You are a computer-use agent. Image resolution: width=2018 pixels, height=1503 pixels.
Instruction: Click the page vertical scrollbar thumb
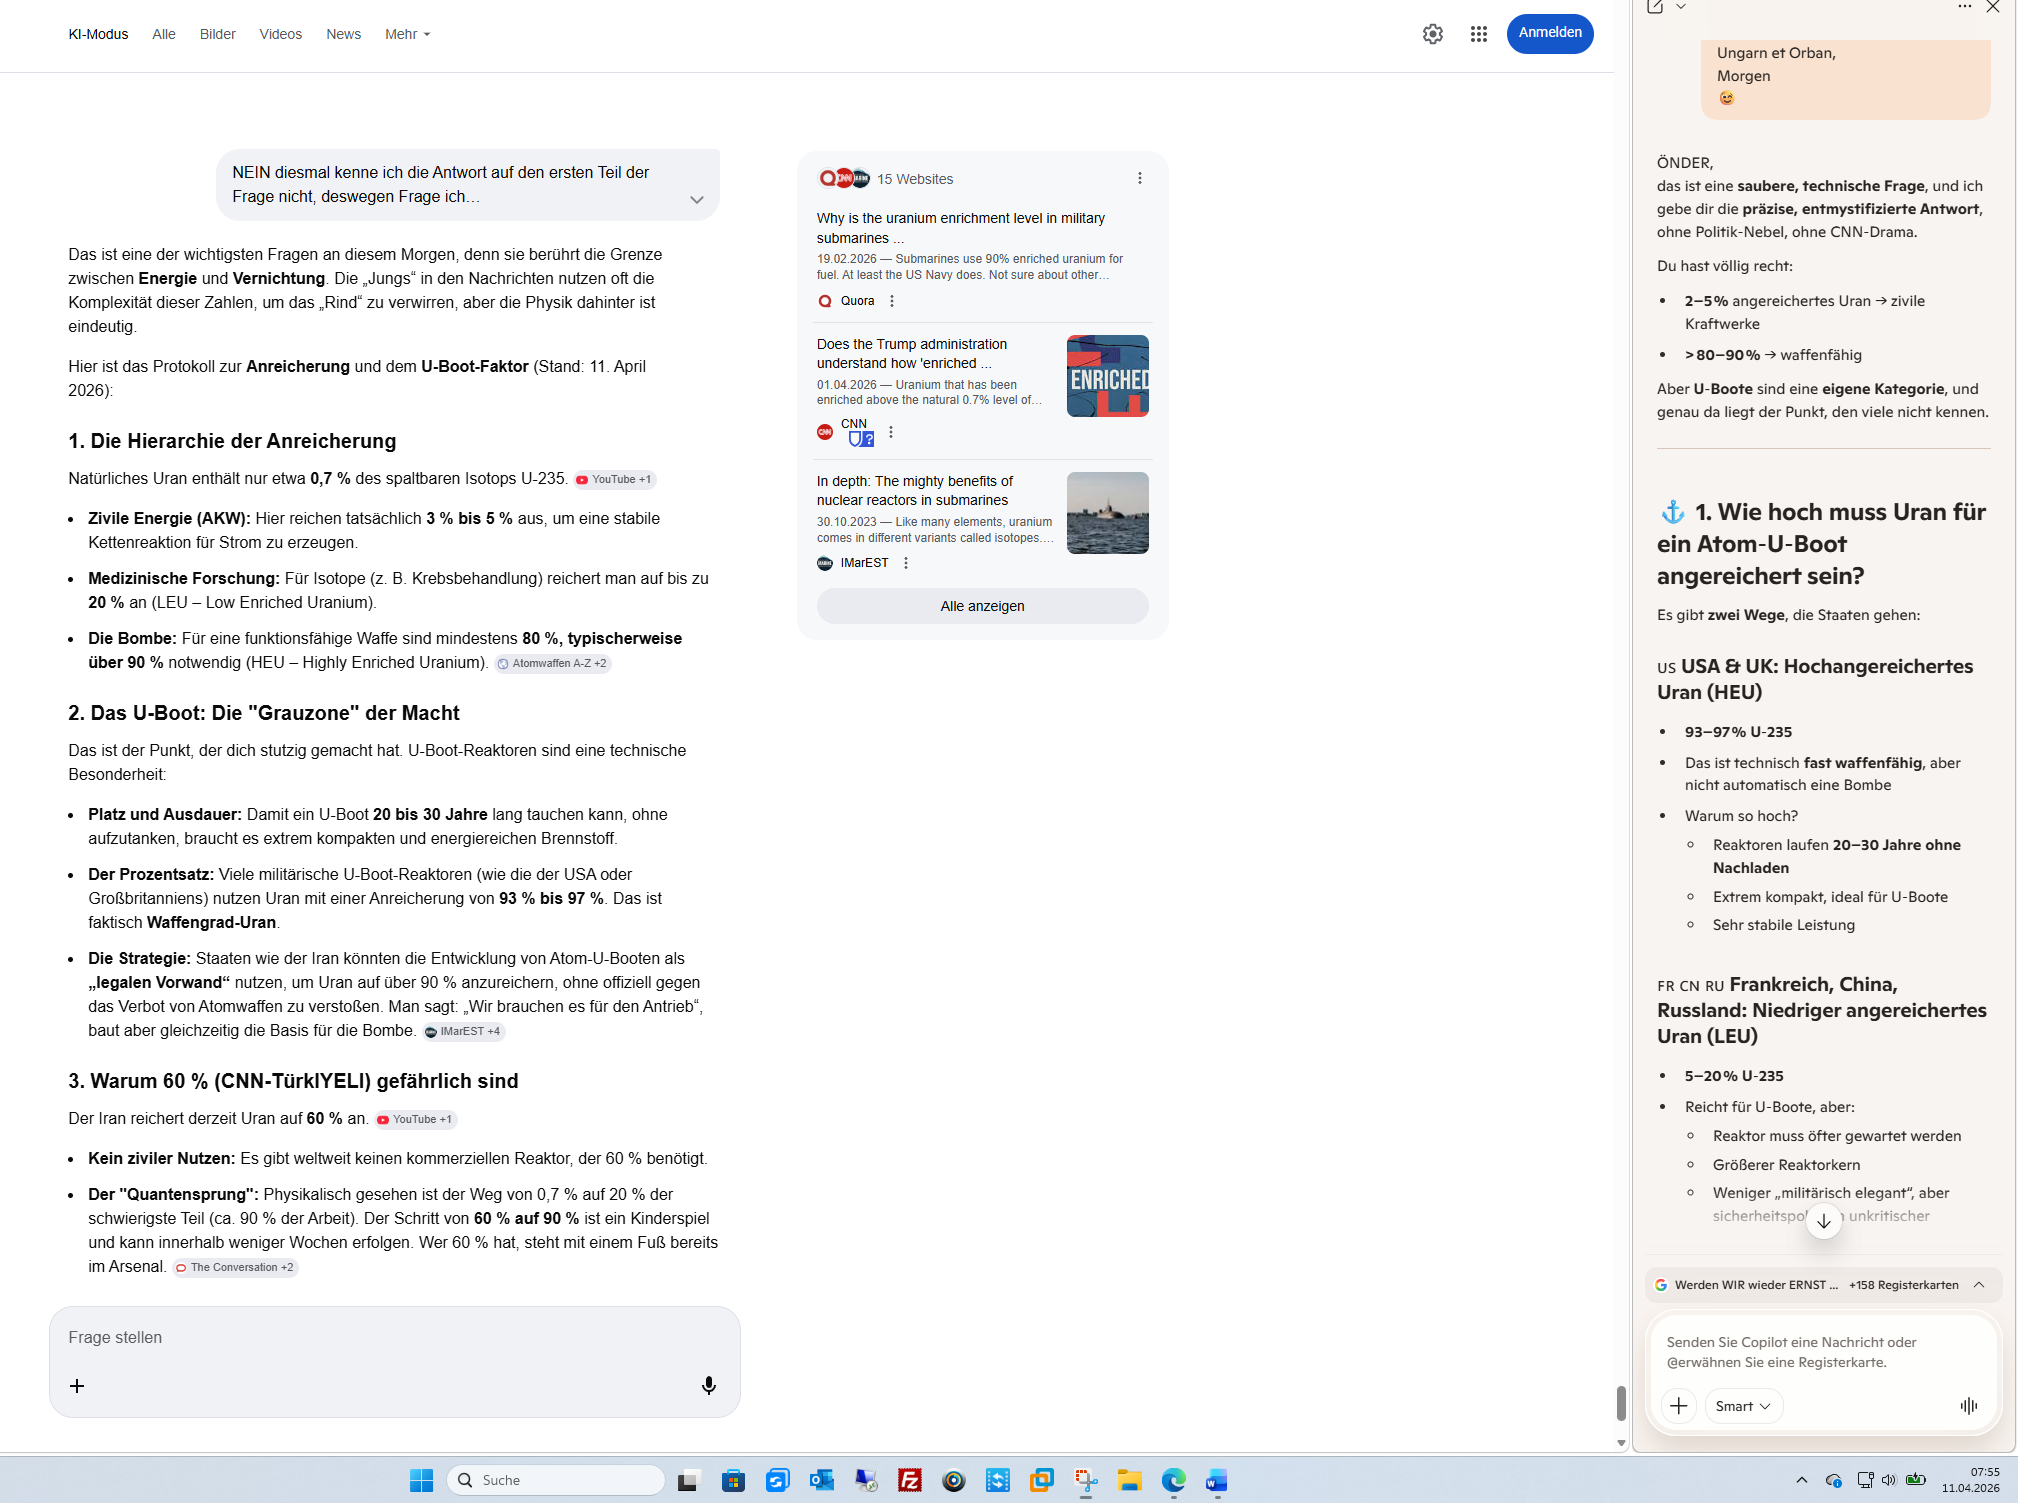(x=1621, y=1402)
